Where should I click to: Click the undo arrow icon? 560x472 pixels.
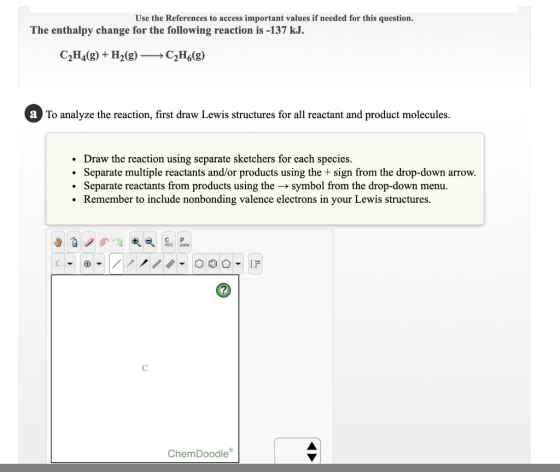click(x=104, y=242)
